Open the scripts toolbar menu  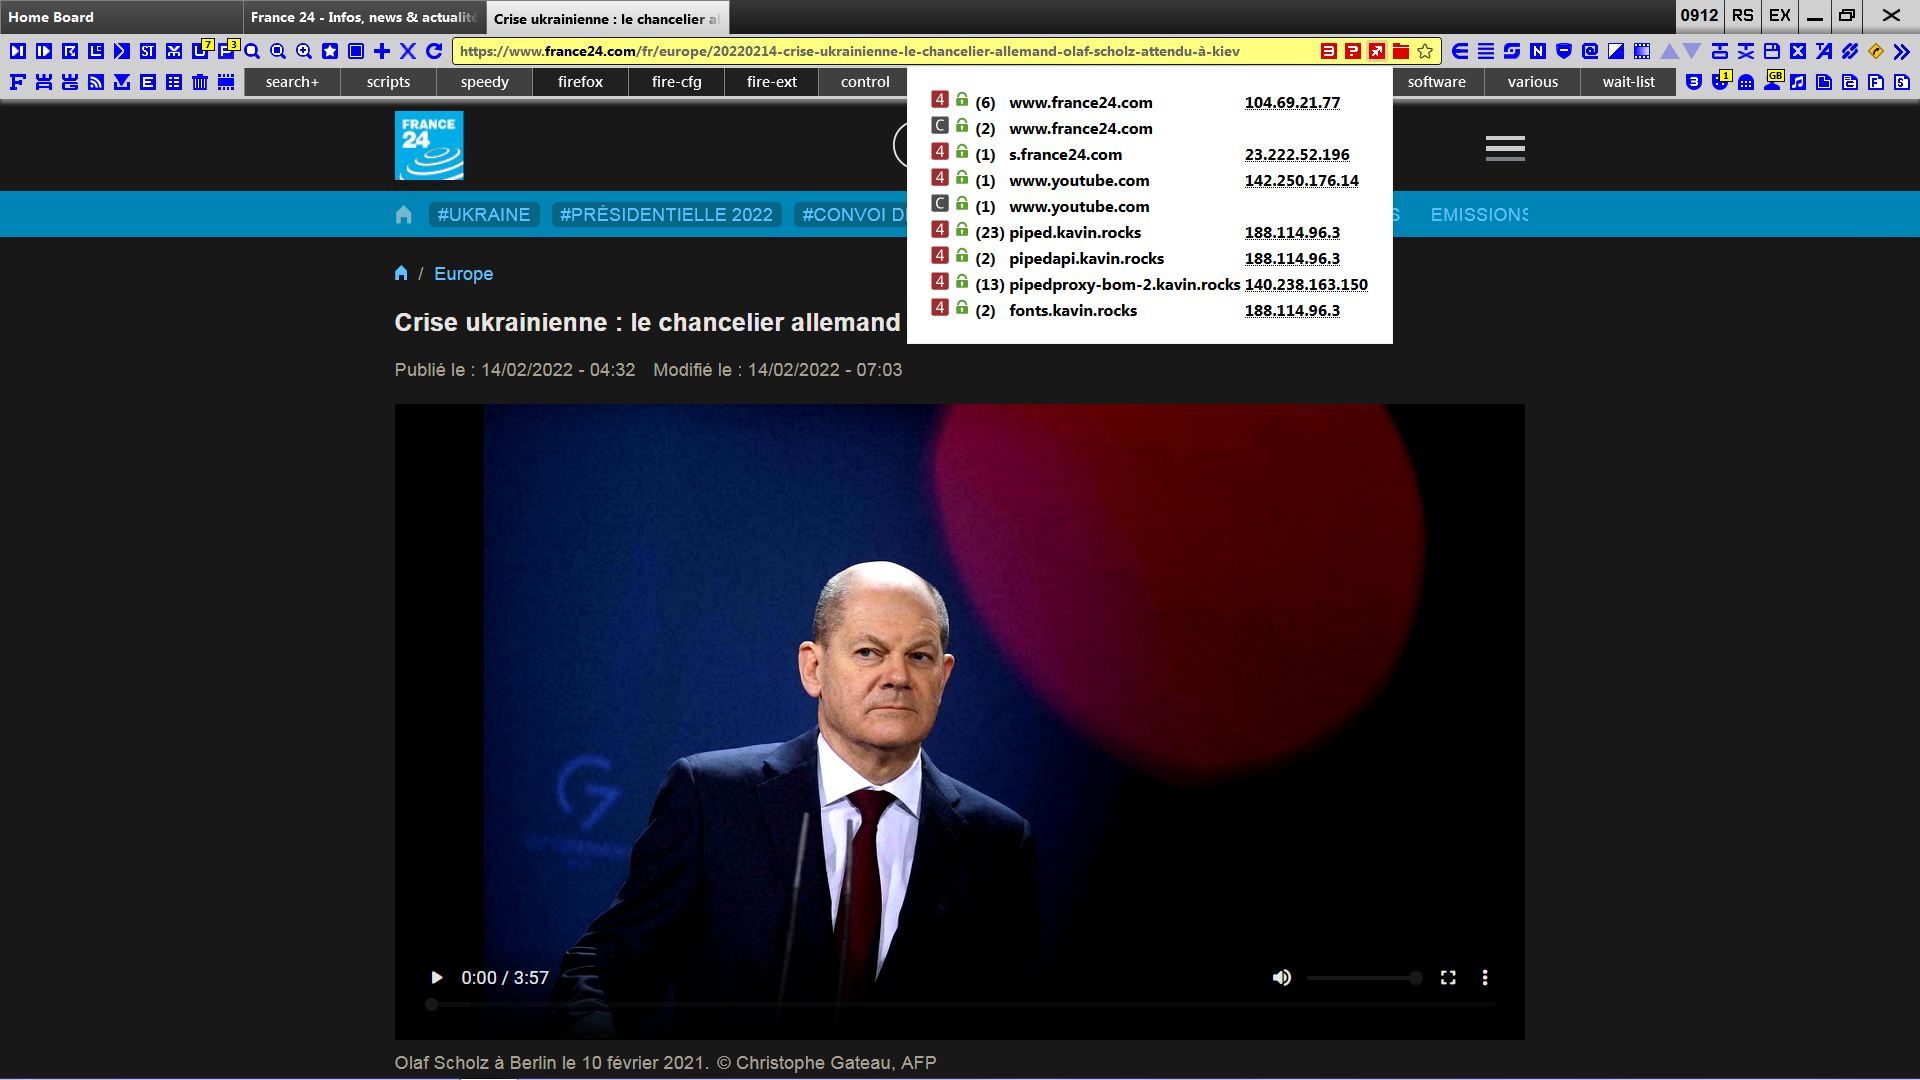click(x=388, y=82)
